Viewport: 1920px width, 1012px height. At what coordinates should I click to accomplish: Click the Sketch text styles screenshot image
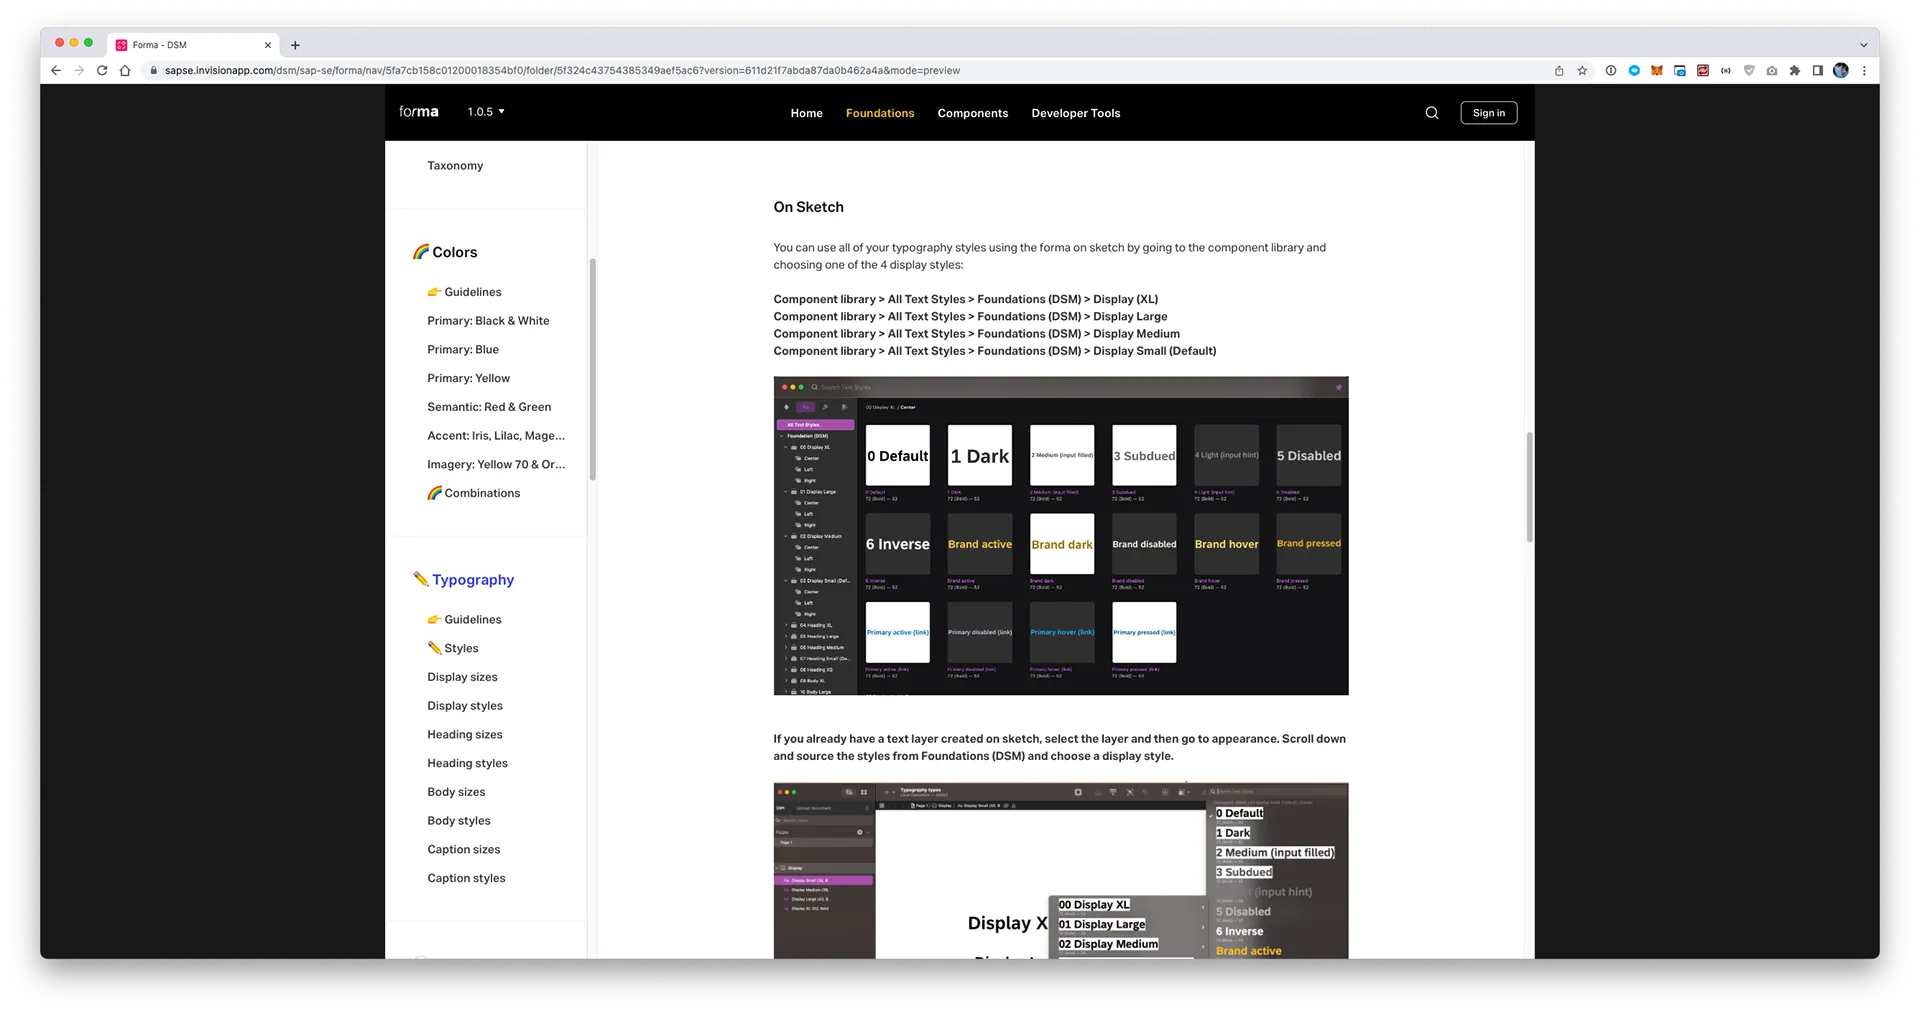tap(1061, 536)
